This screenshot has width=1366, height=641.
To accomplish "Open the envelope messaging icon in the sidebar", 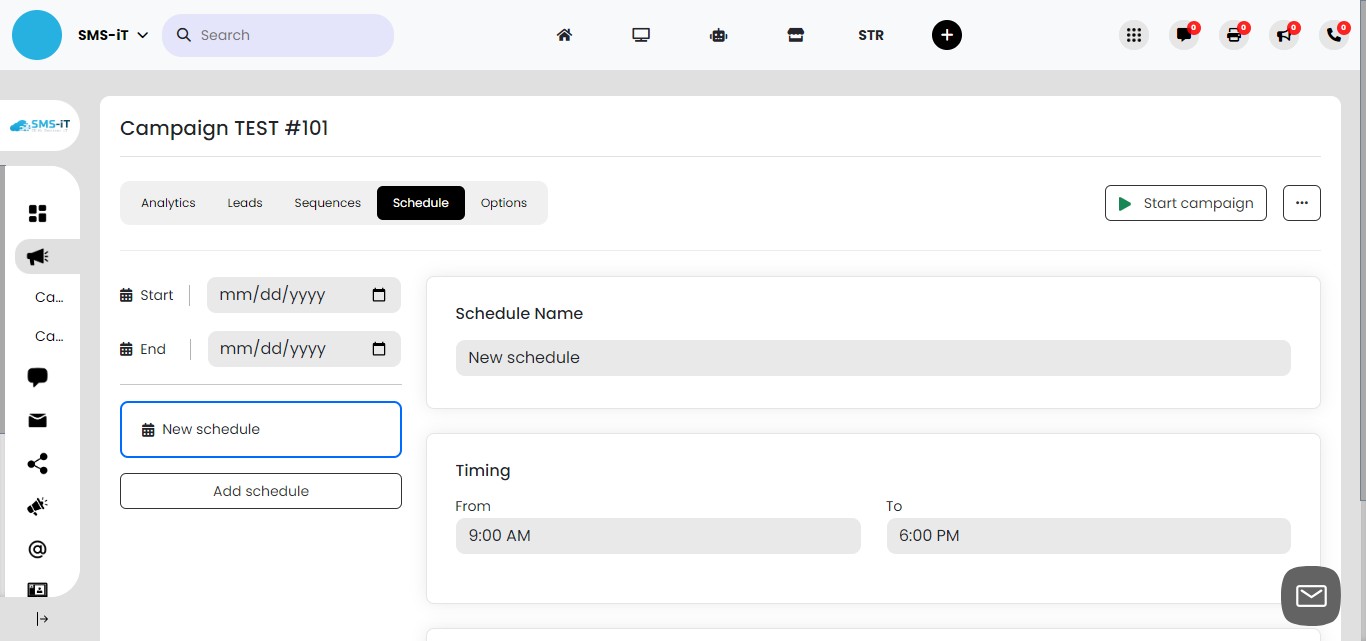I will (37, 420).
